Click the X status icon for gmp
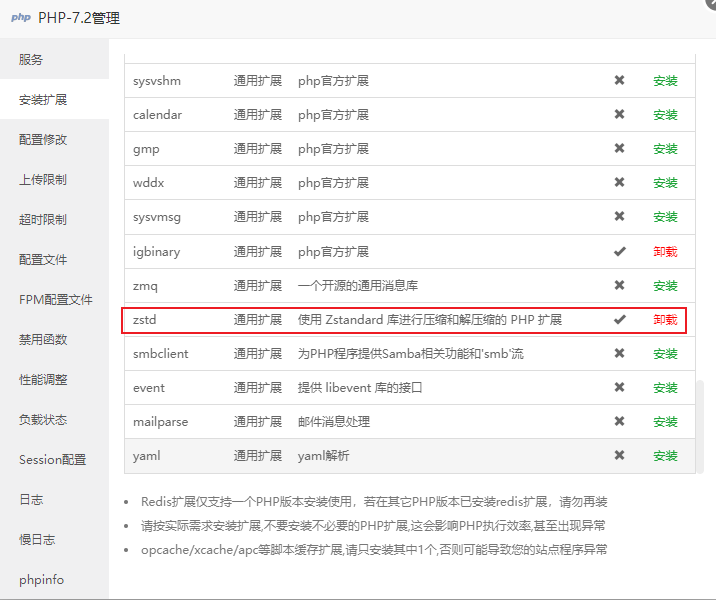Screen dimensions: 716x600 (x=619, y=149)
